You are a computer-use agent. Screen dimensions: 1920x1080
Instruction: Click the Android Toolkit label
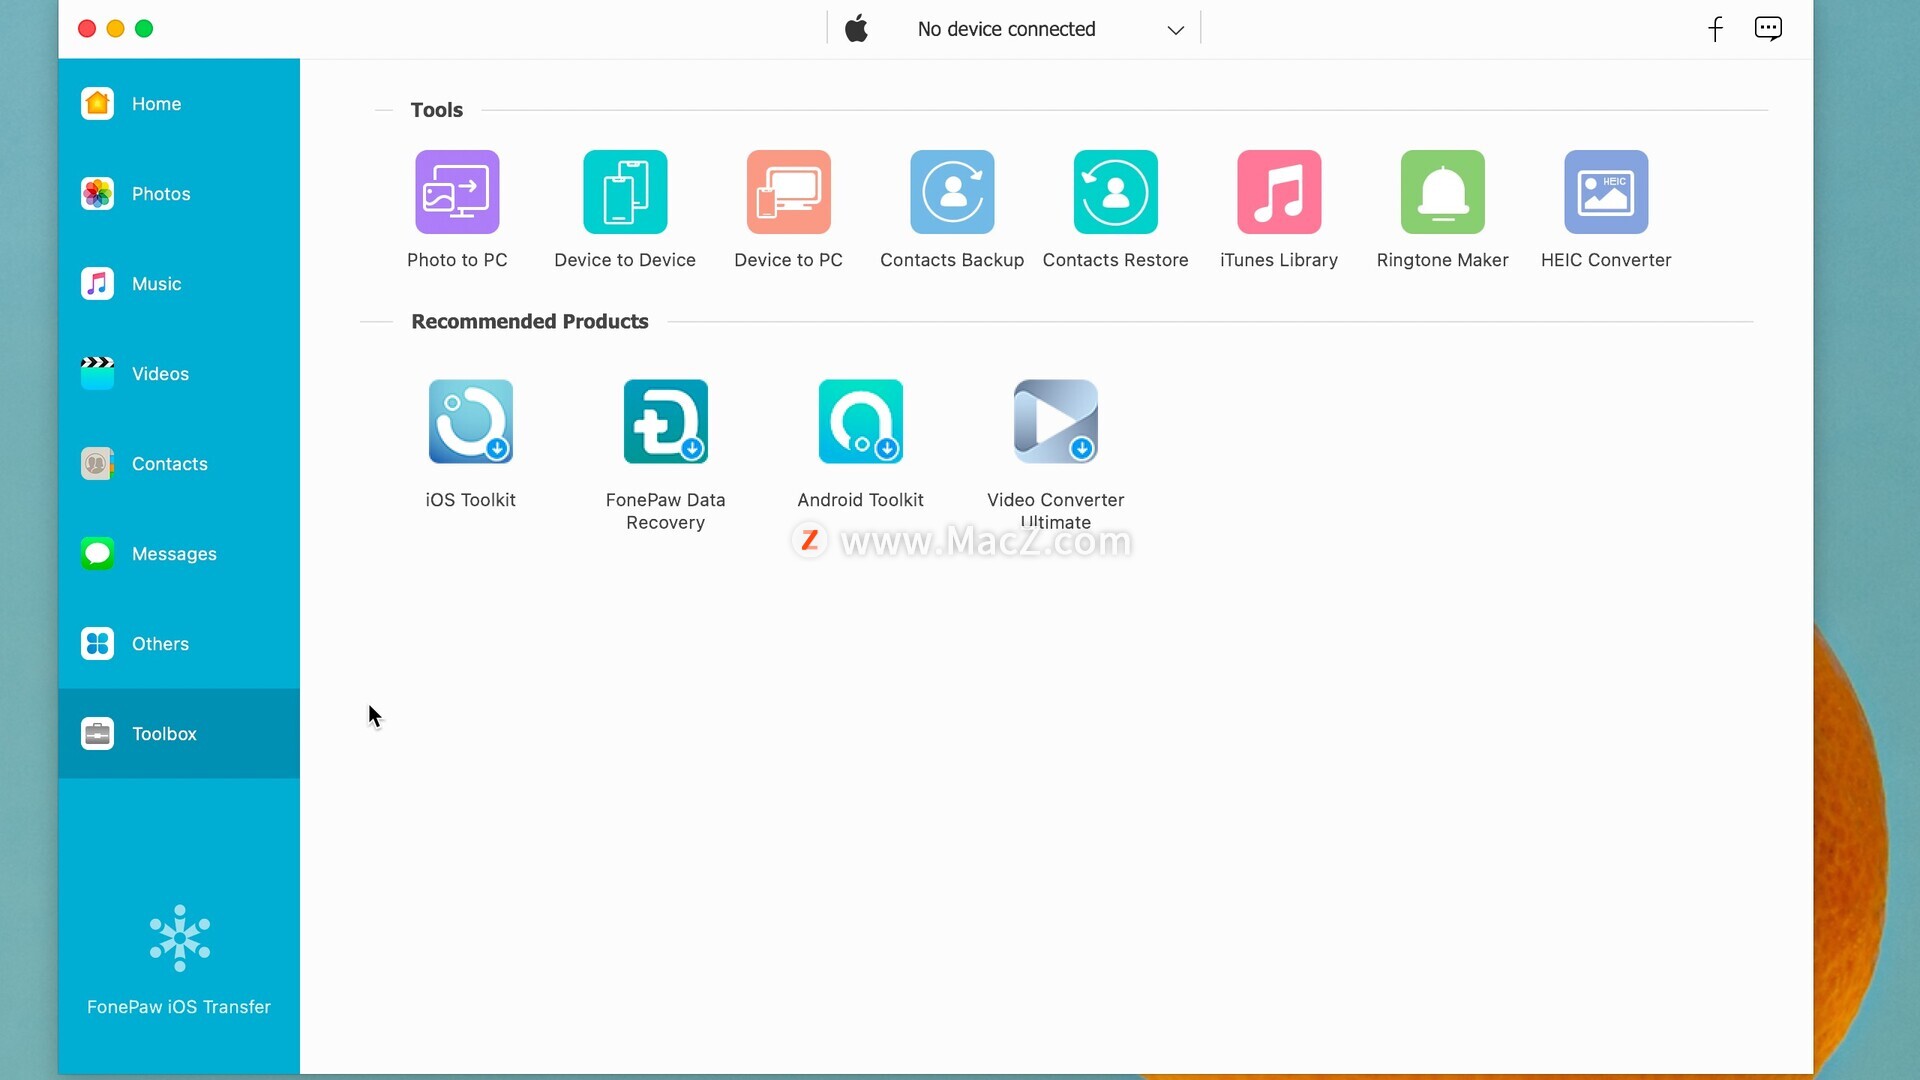pos(860,500)
